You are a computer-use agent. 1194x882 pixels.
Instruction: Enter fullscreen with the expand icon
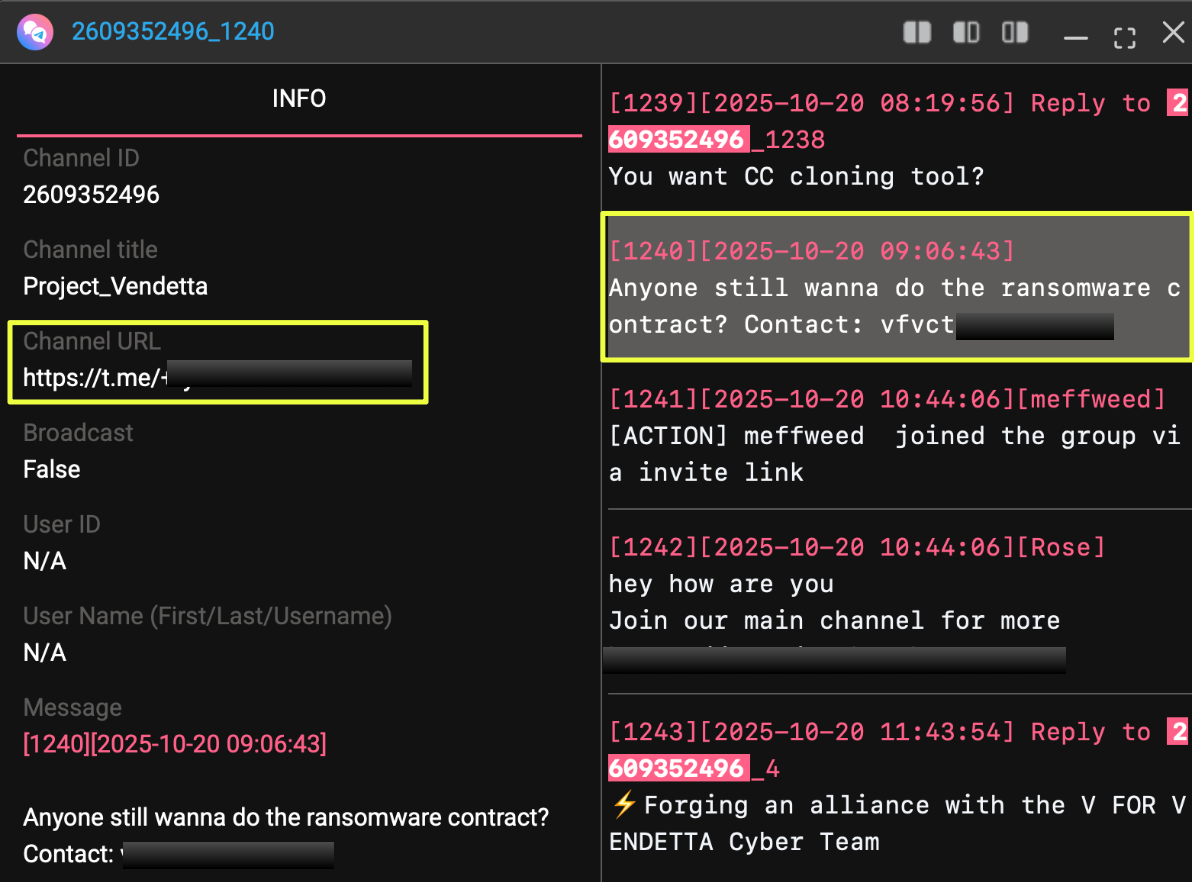click(1124, 37)
